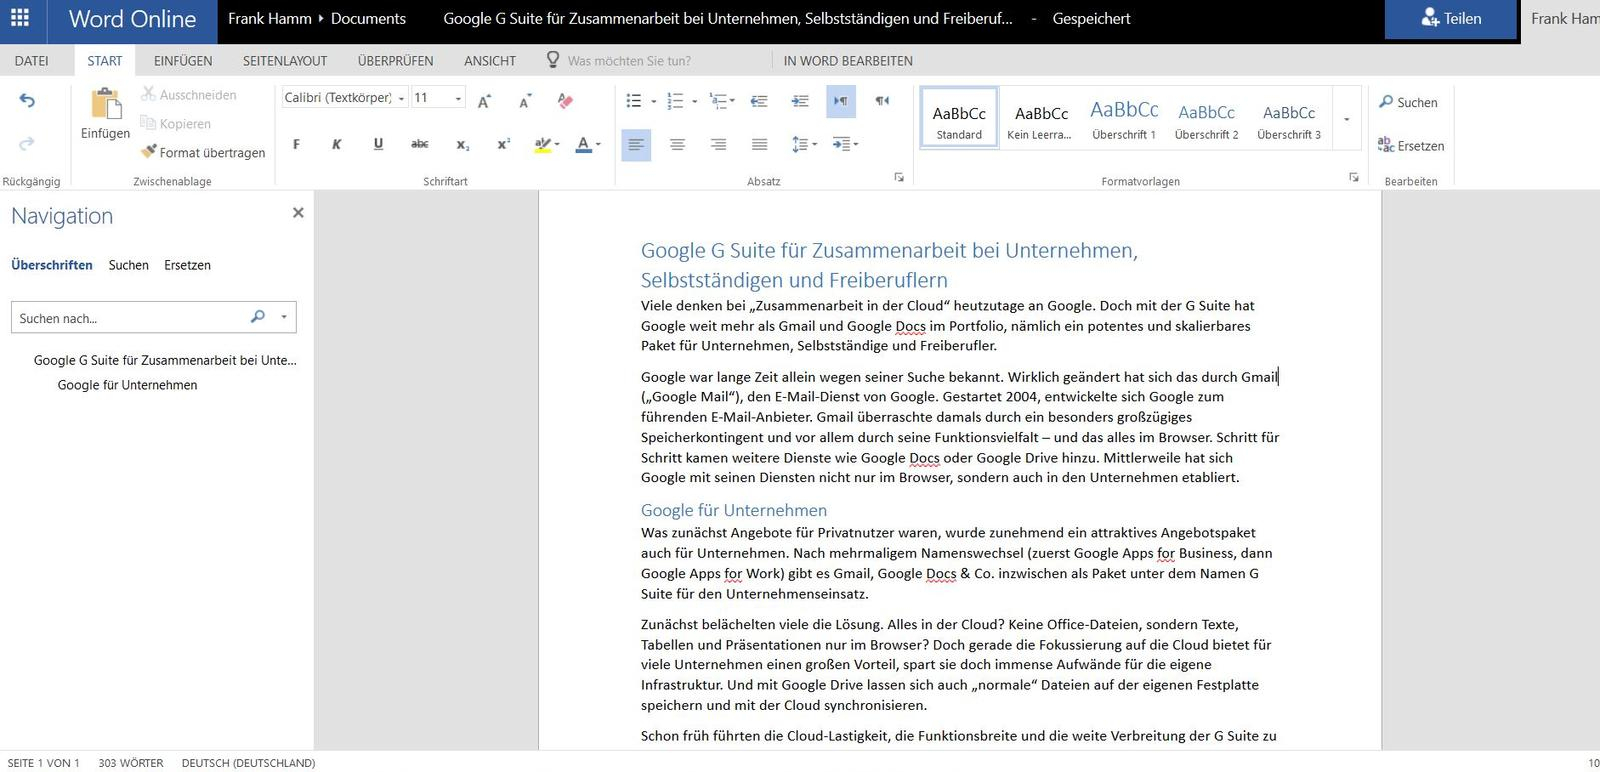Open the app launcher grid
Viewport: 1600px width, 772px height.
pos(20,18)
